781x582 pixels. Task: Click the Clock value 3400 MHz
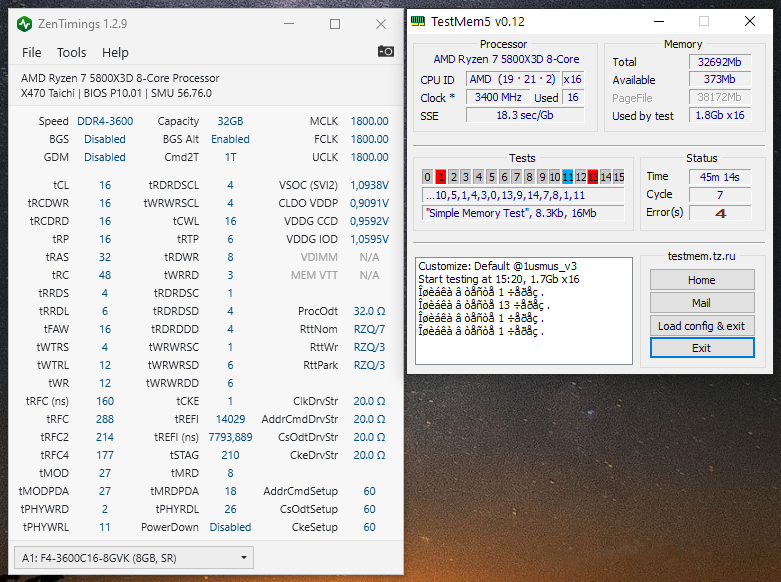click(x=498, y=97)
